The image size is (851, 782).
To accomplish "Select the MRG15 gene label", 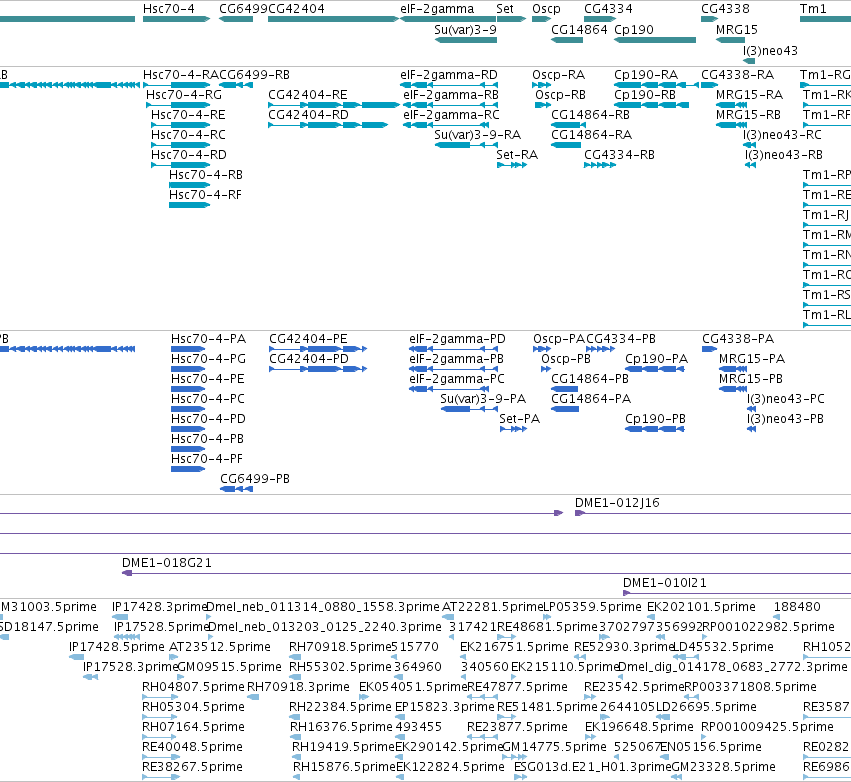I will [736, 30].
